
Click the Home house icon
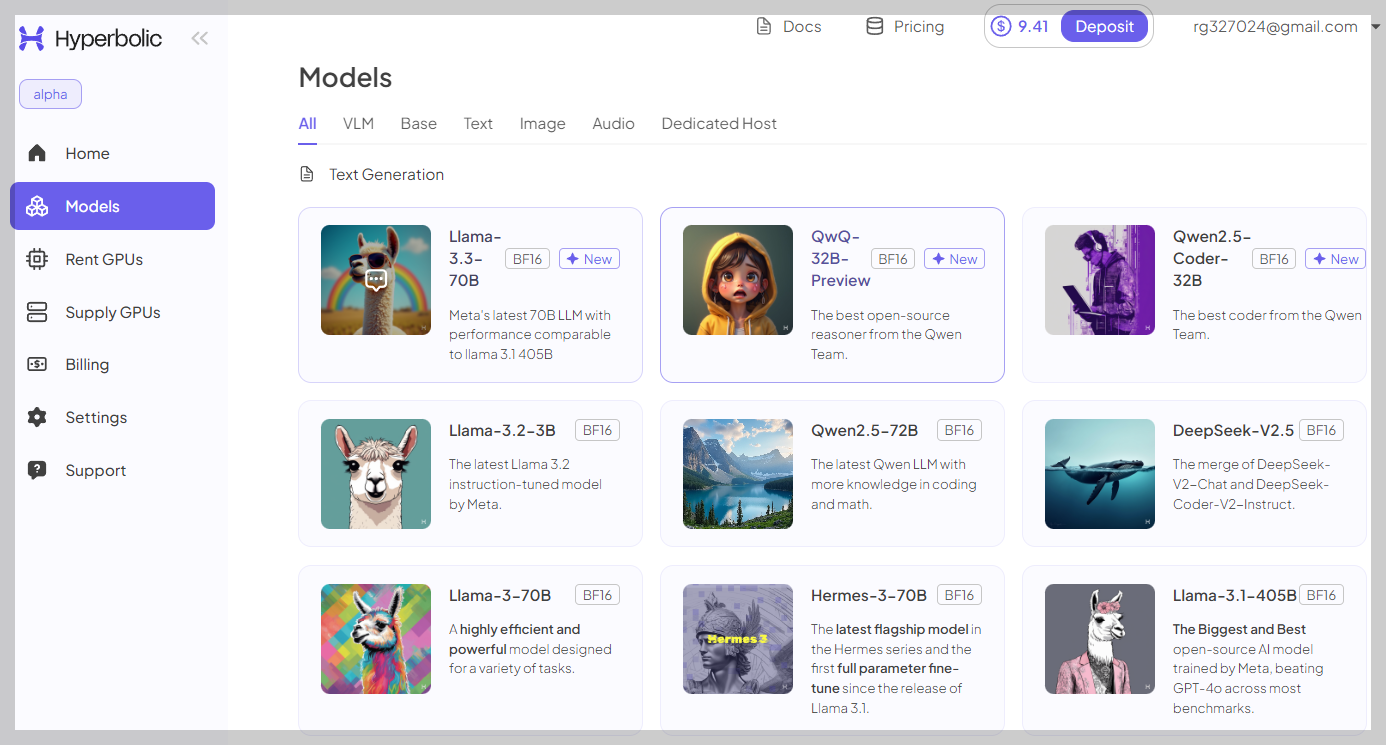click(37, 153)
